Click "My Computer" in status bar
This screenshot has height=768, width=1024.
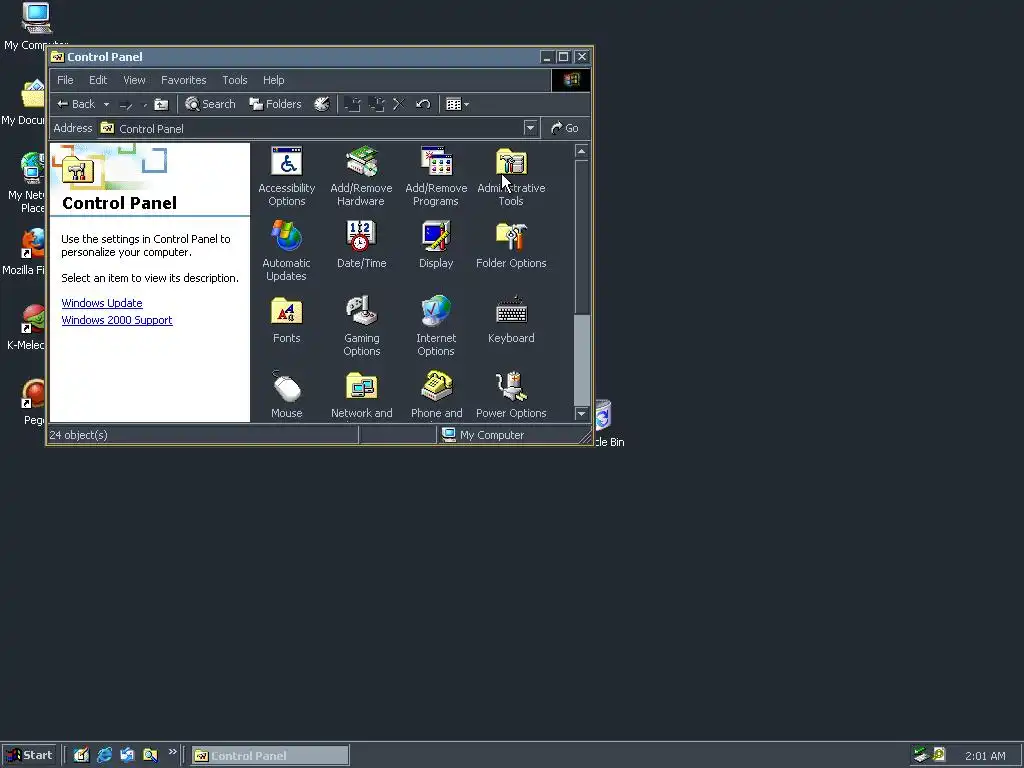[x=483, y=435]
